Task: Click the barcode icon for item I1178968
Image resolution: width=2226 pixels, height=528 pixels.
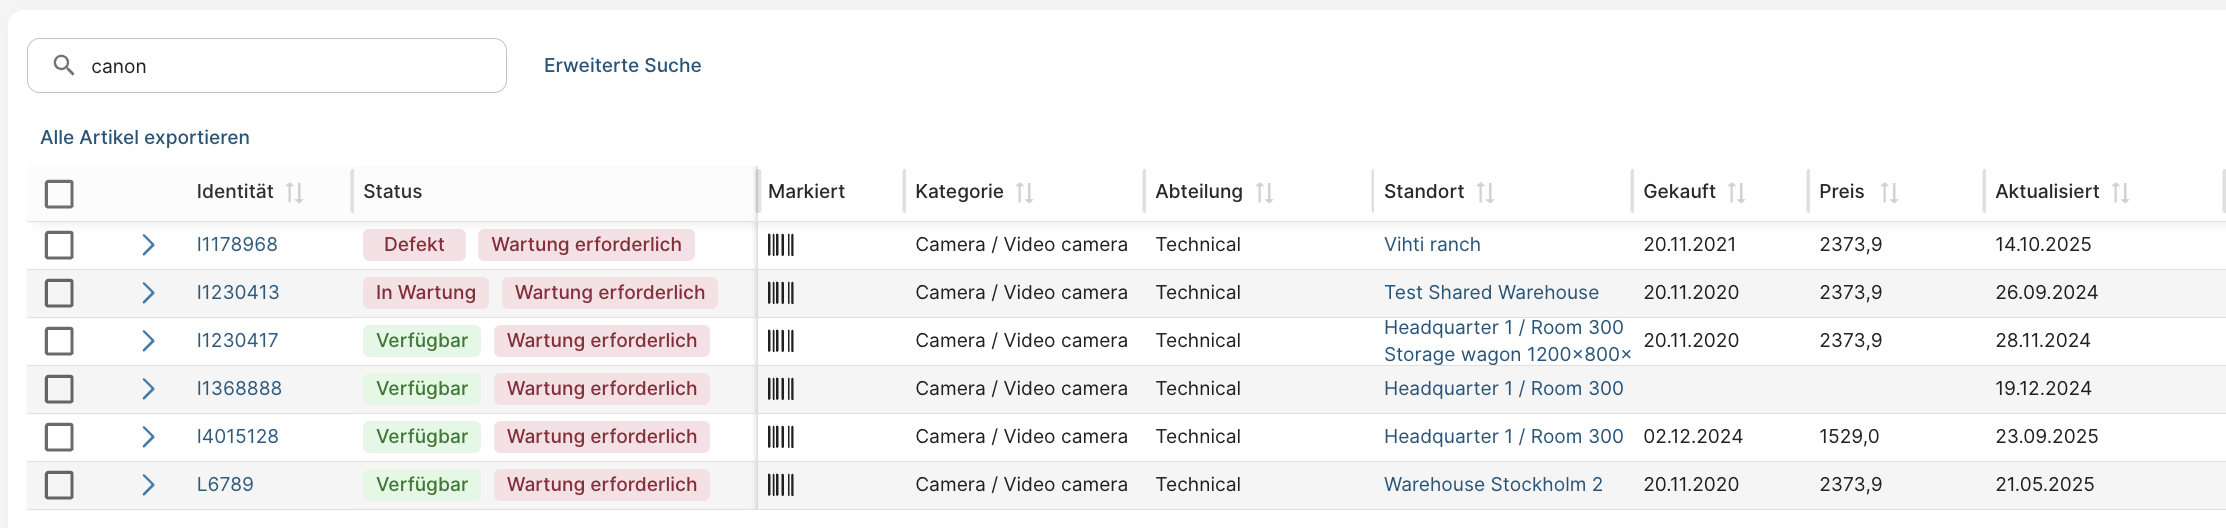Action: coord(780,245)
